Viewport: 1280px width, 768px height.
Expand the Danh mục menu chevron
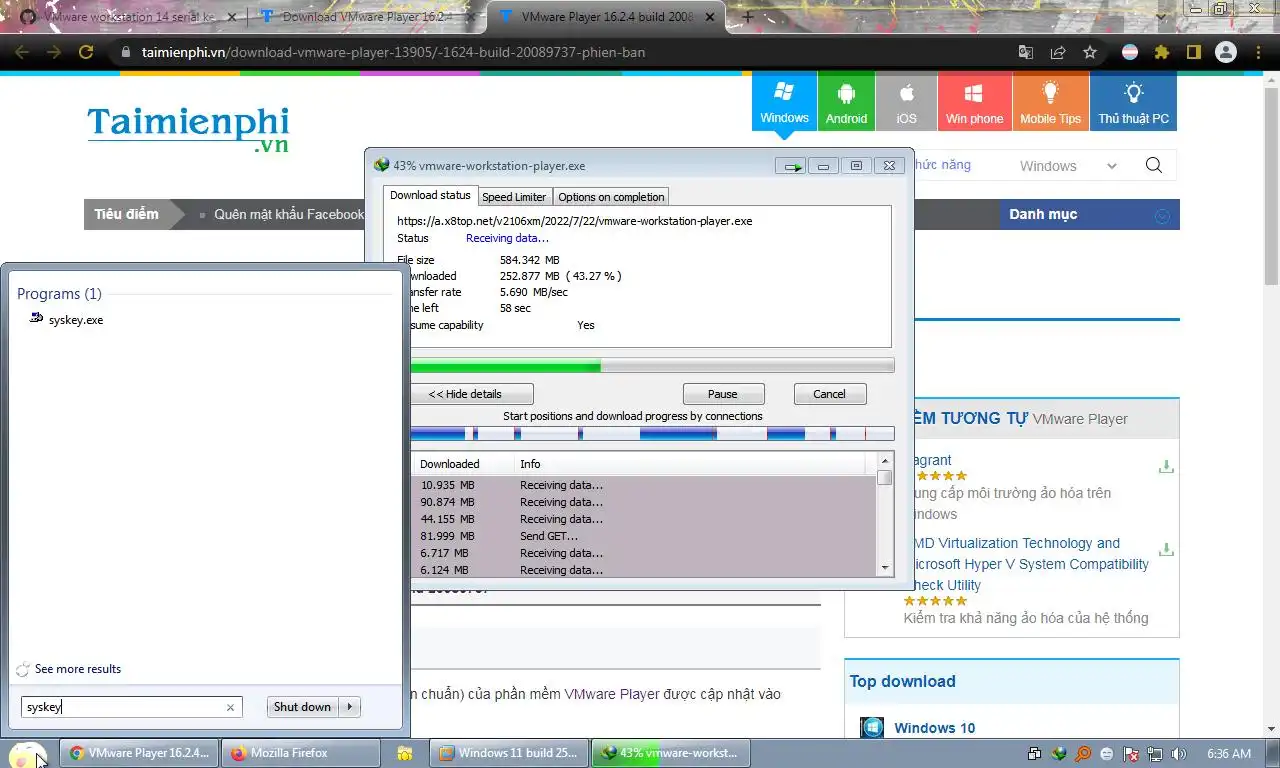(1162, 215)
